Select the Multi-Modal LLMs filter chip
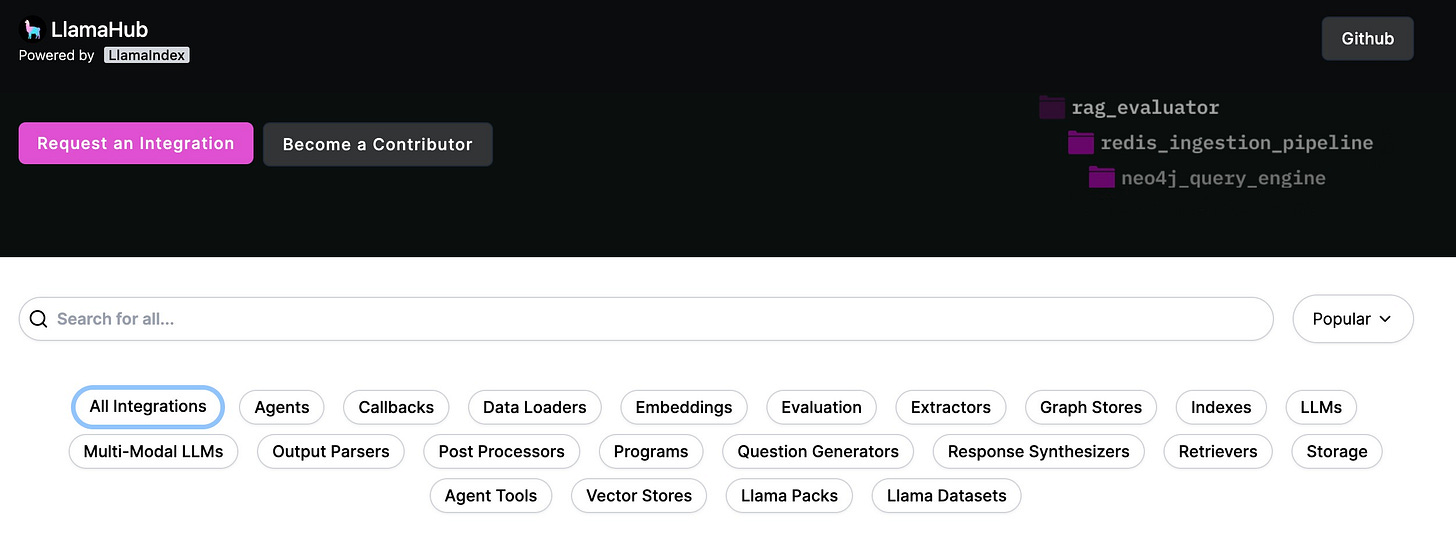 153,451
